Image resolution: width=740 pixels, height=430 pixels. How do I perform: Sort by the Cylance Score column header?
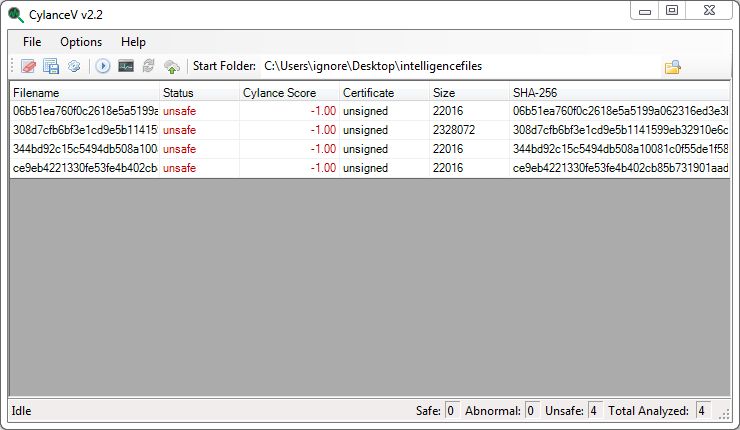click(x=288, y=93)
